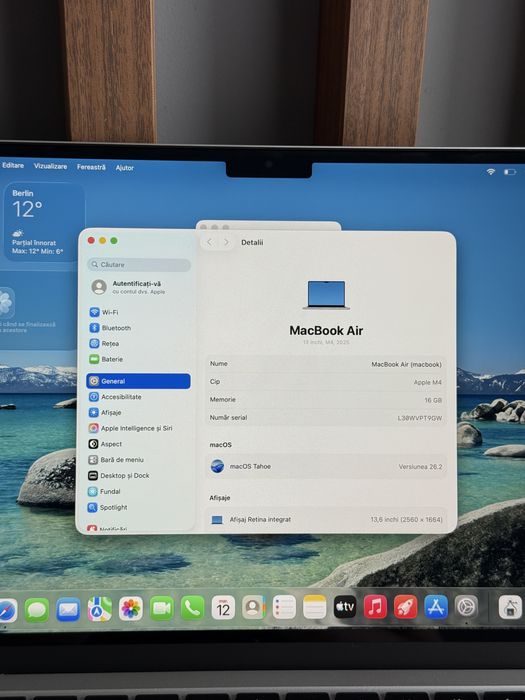525x700 pixels.
Task: Click the "Afișaj Retina integrat" row
Action: [326, 520]
